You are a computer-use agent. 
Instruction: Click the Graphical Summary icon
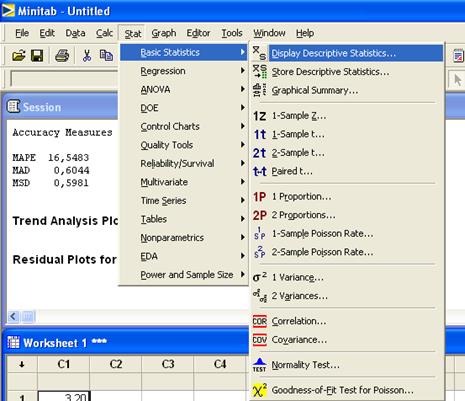[260, 90]
